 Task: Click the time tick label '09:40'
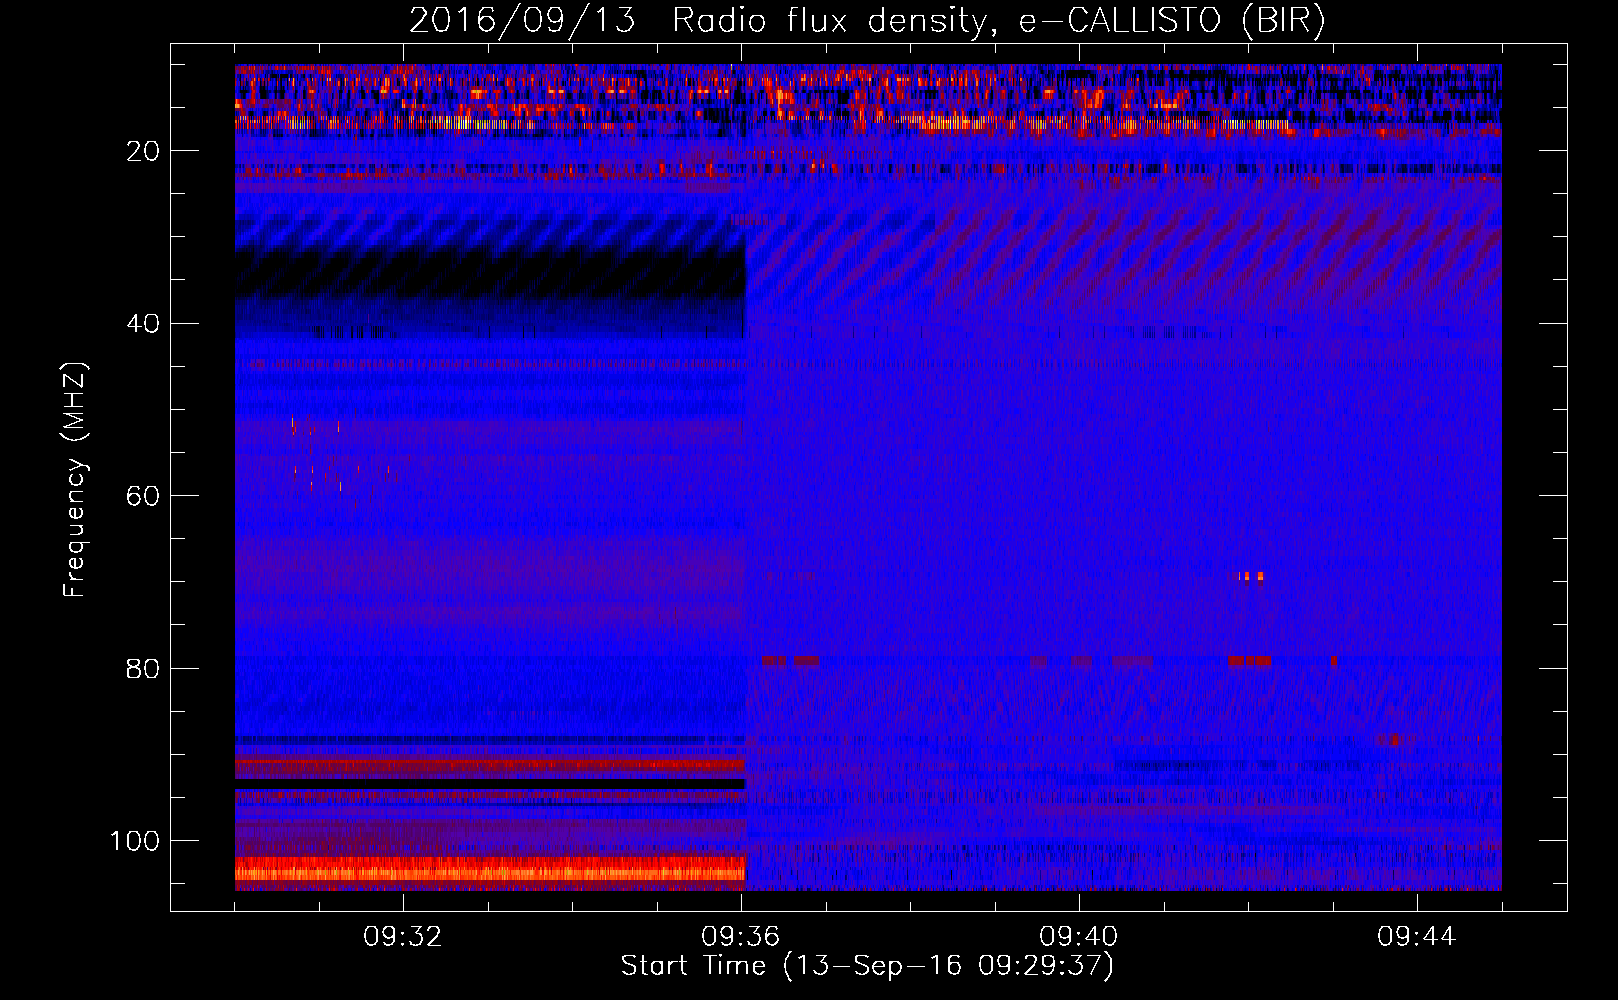pyautogui.click(x=1079, y=937)
